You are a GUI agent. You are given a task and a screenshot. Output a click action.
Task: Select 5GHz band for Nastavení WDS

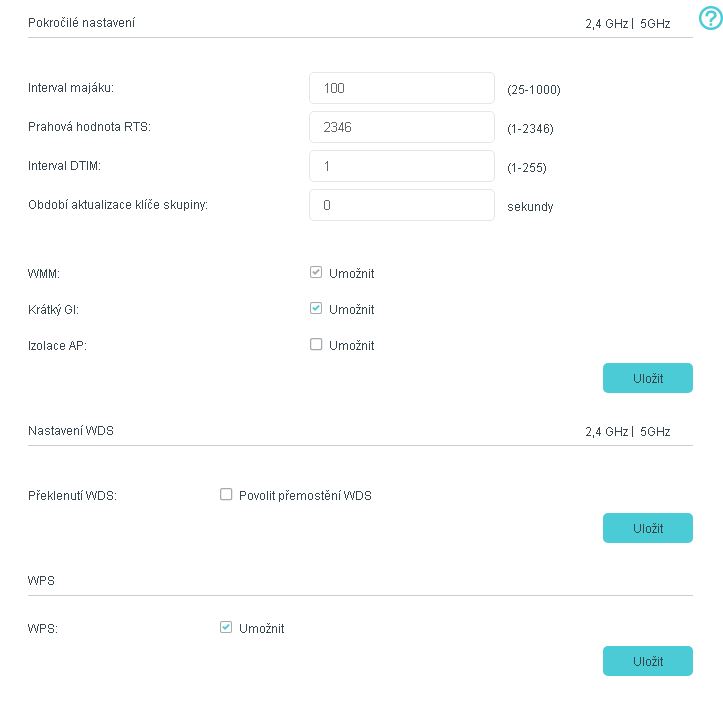pyautogui.click(x=654, y=432)
